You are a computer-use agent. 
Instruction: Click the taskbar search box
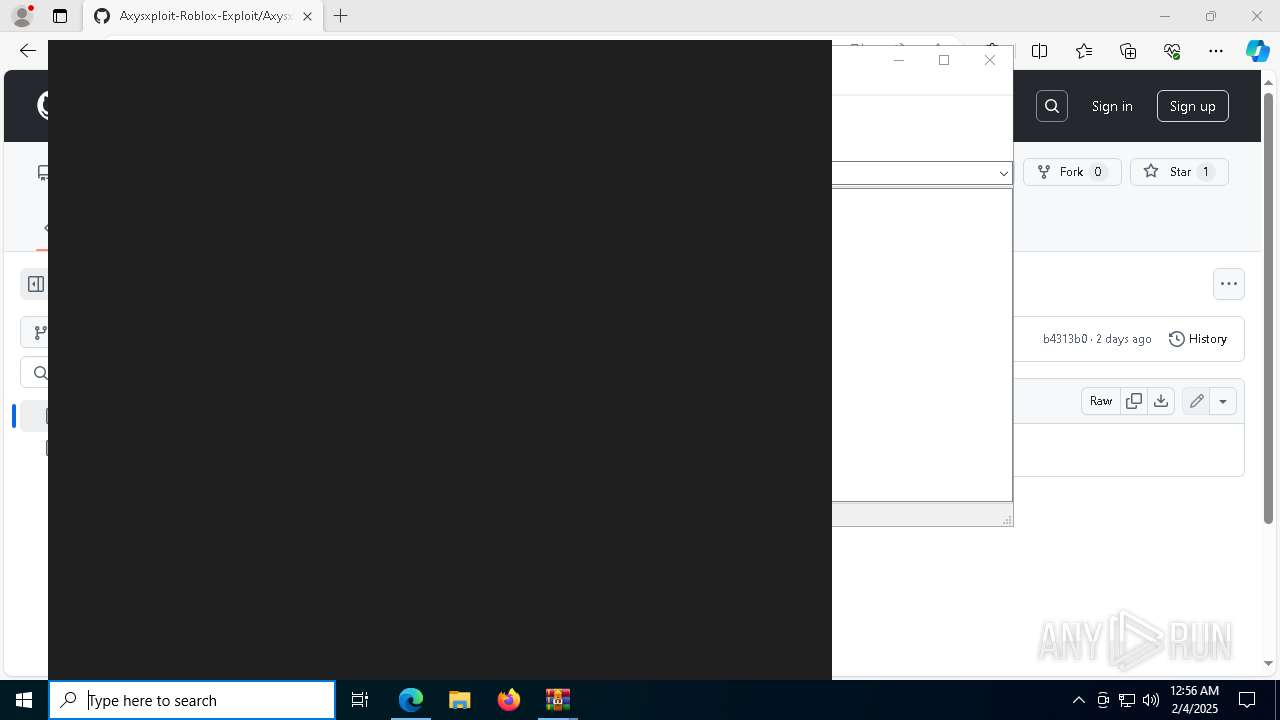pyautogui.click(x=192, y=700)
